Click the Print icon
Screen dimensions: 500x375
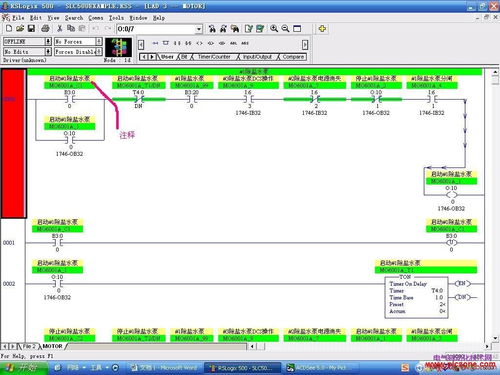click(x=45, y=29)
